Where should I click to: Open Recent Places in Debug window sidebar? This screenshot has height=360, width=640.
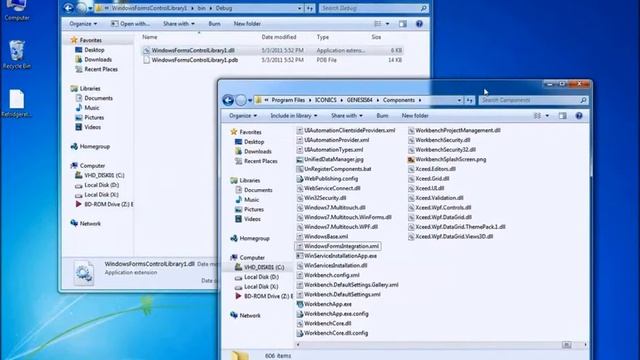(97, 69)
